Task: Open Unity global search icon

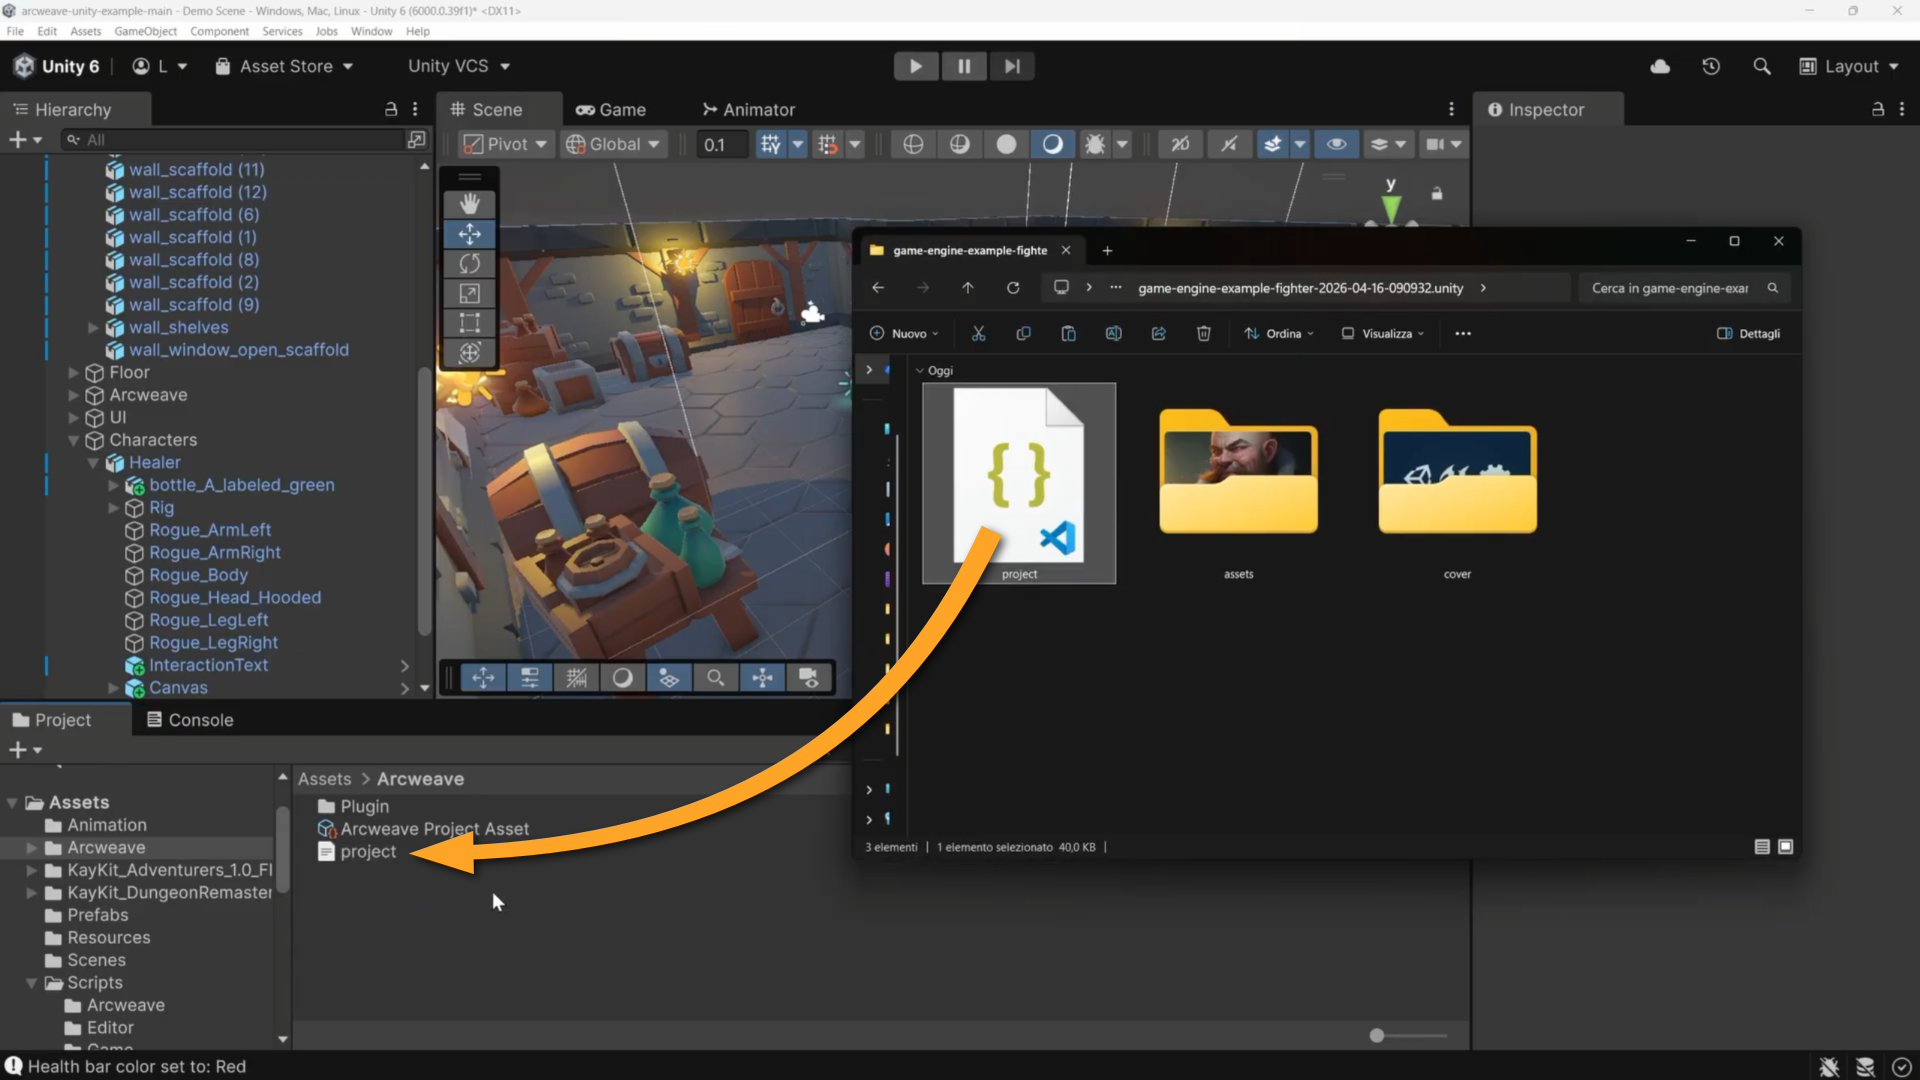Action: coord(1762,66)
